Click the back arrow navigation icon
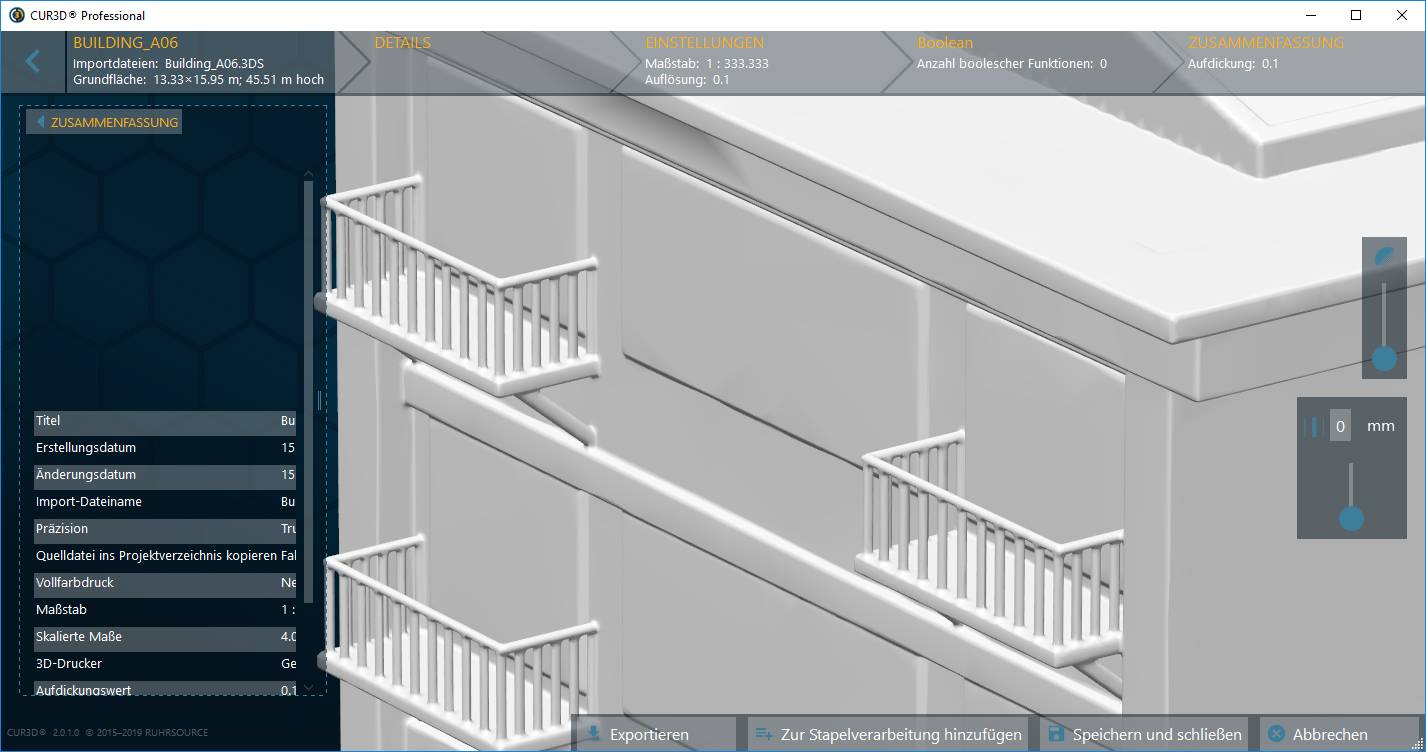 pyautogui.click(x=34, y=61)
